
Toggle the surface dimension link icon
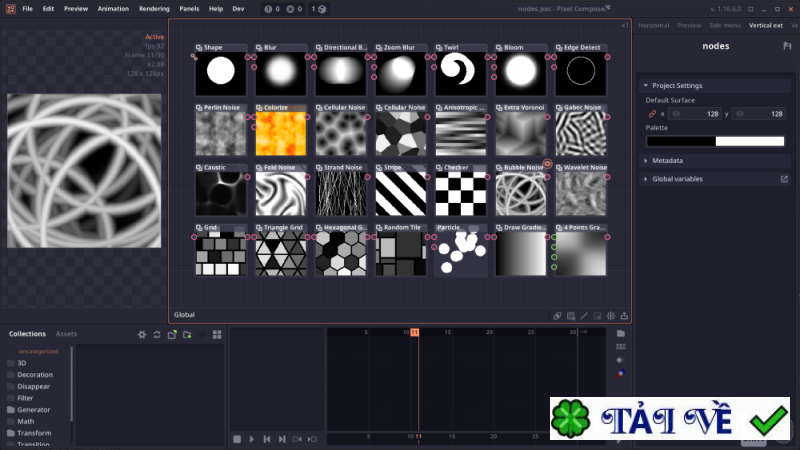(x=653, y=114)
